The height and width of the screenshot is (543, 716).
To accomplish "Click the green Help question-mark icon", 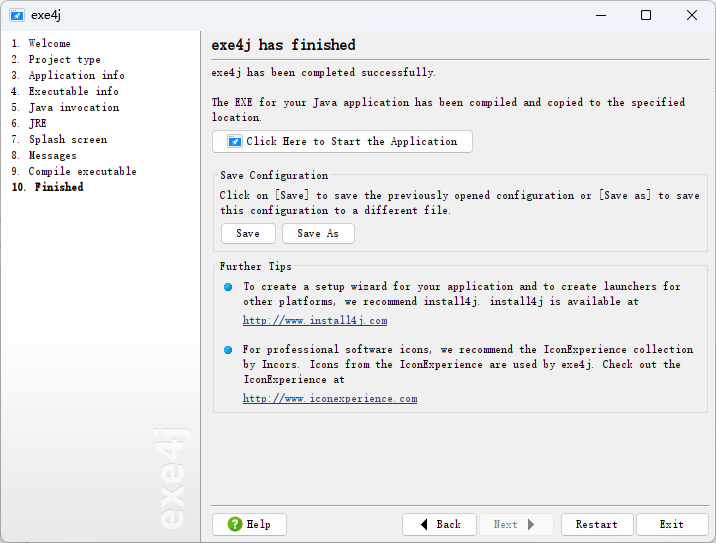I will 235,524.
